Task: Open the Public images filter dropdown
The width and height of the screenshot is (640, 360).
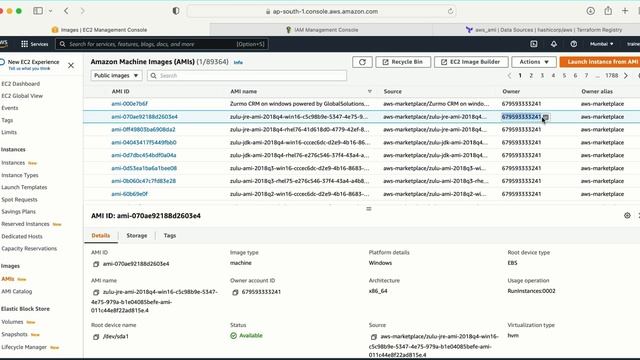Action: tap(116, 76)
